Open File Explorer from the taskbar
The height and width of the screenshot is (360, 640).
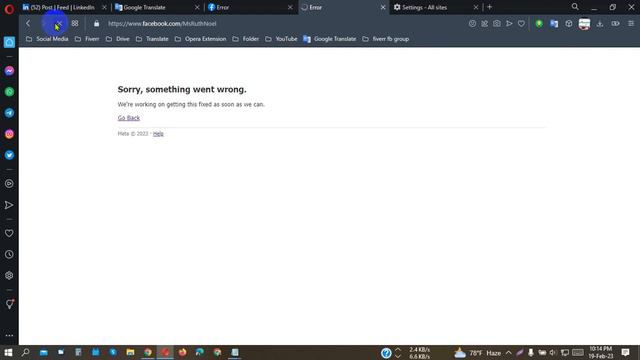click(130, 352)
